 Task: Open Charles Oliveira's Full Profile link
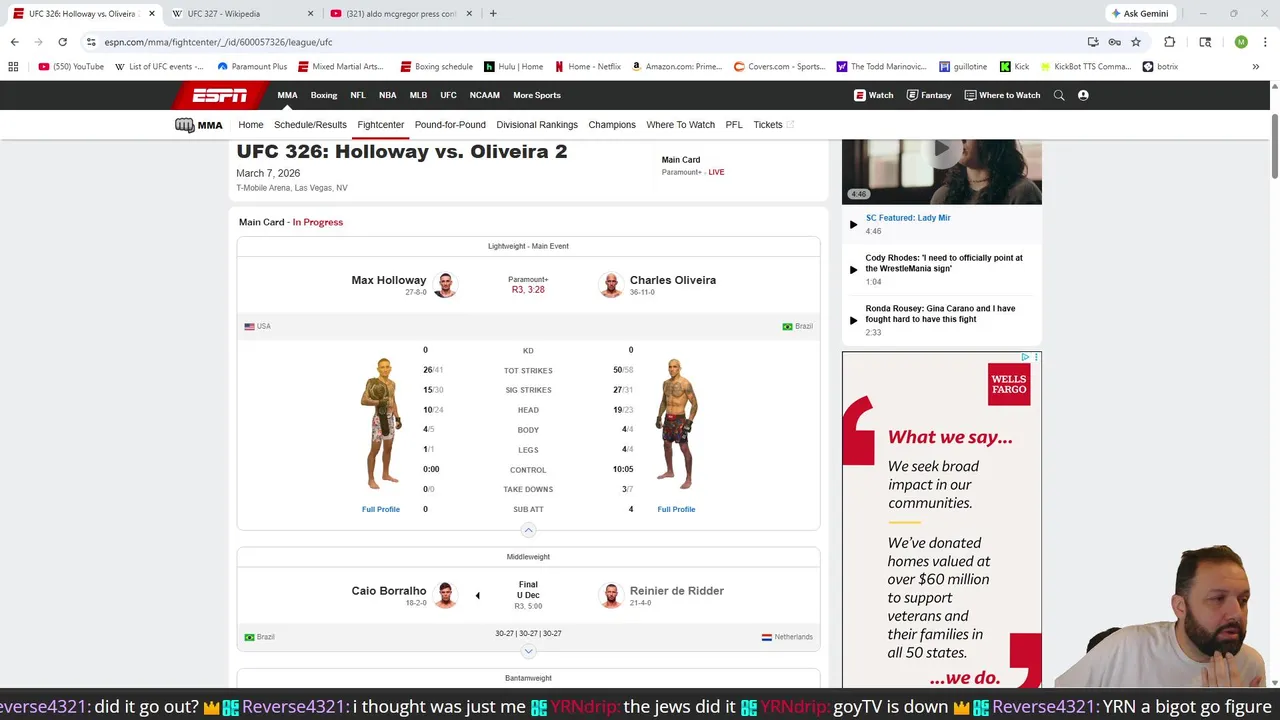[x=676, y=509]
